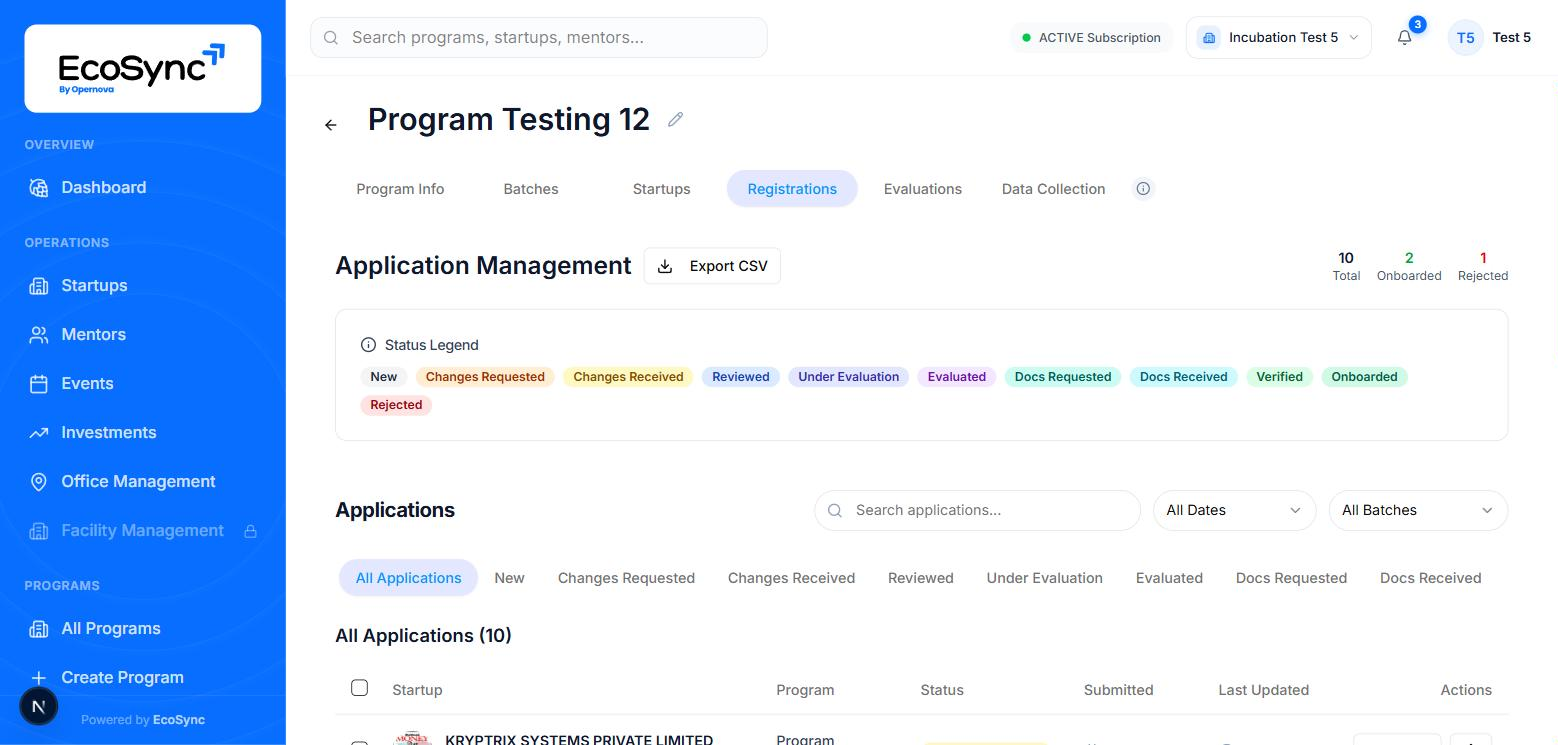Screen dimensions: 1558x745
Task: Switch to the Batches tab
Action: pyautogui.click(x=531, y=189)
